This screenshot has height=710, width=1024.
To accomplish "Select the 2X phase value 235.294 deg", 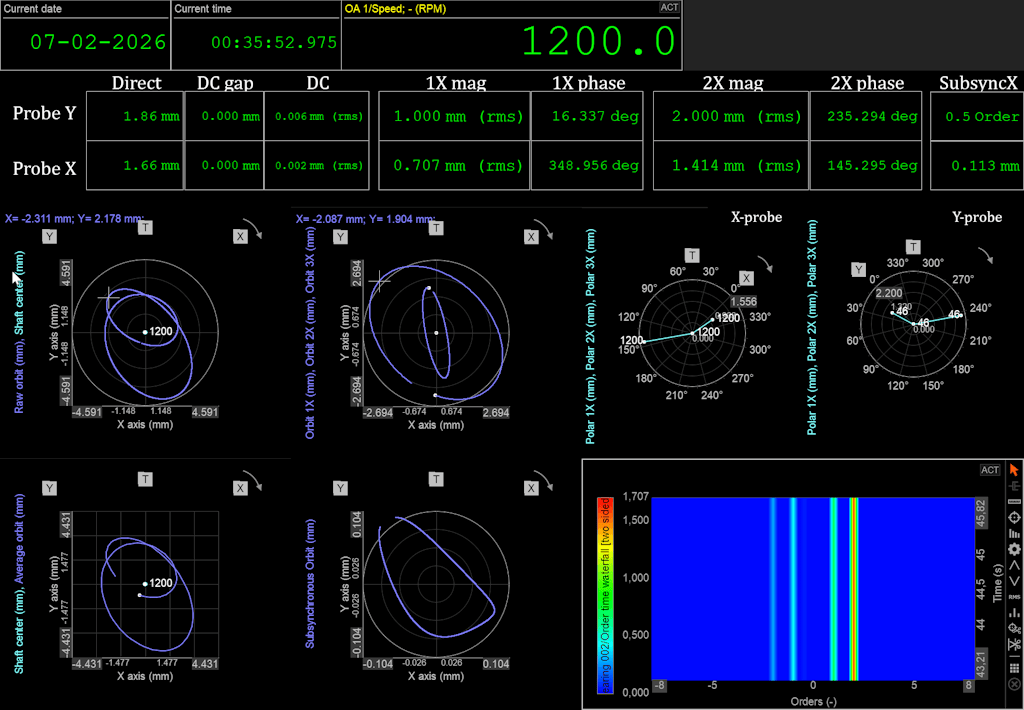I will (x=872, y=117).
